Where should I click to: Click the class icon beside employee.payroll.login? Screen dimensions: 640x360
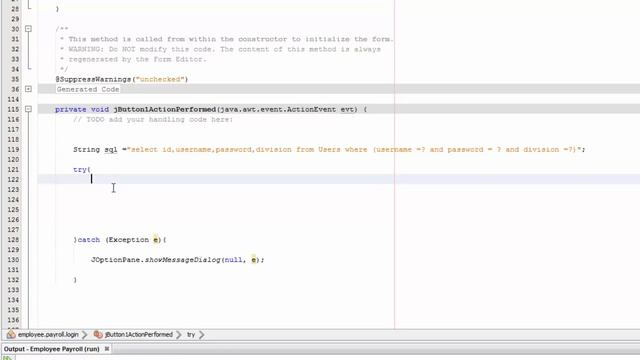point(11,335)
